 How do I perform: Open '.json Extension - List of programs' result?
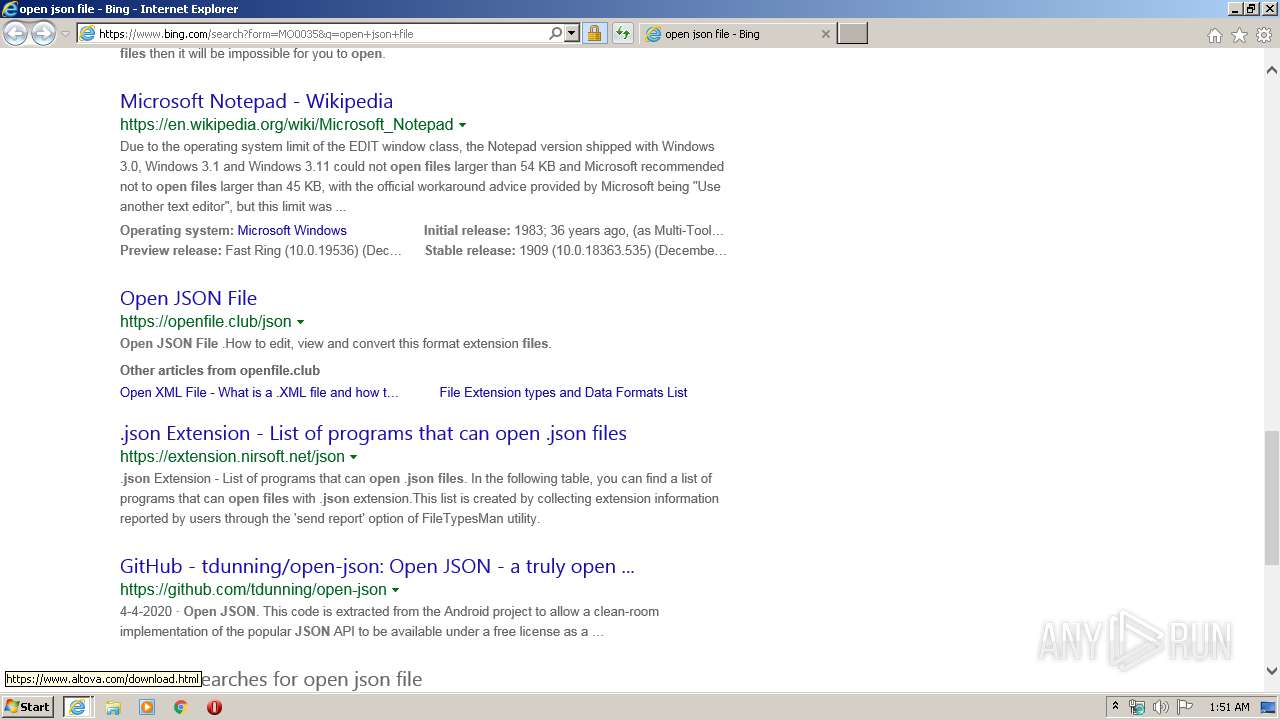tap(373, 433)
